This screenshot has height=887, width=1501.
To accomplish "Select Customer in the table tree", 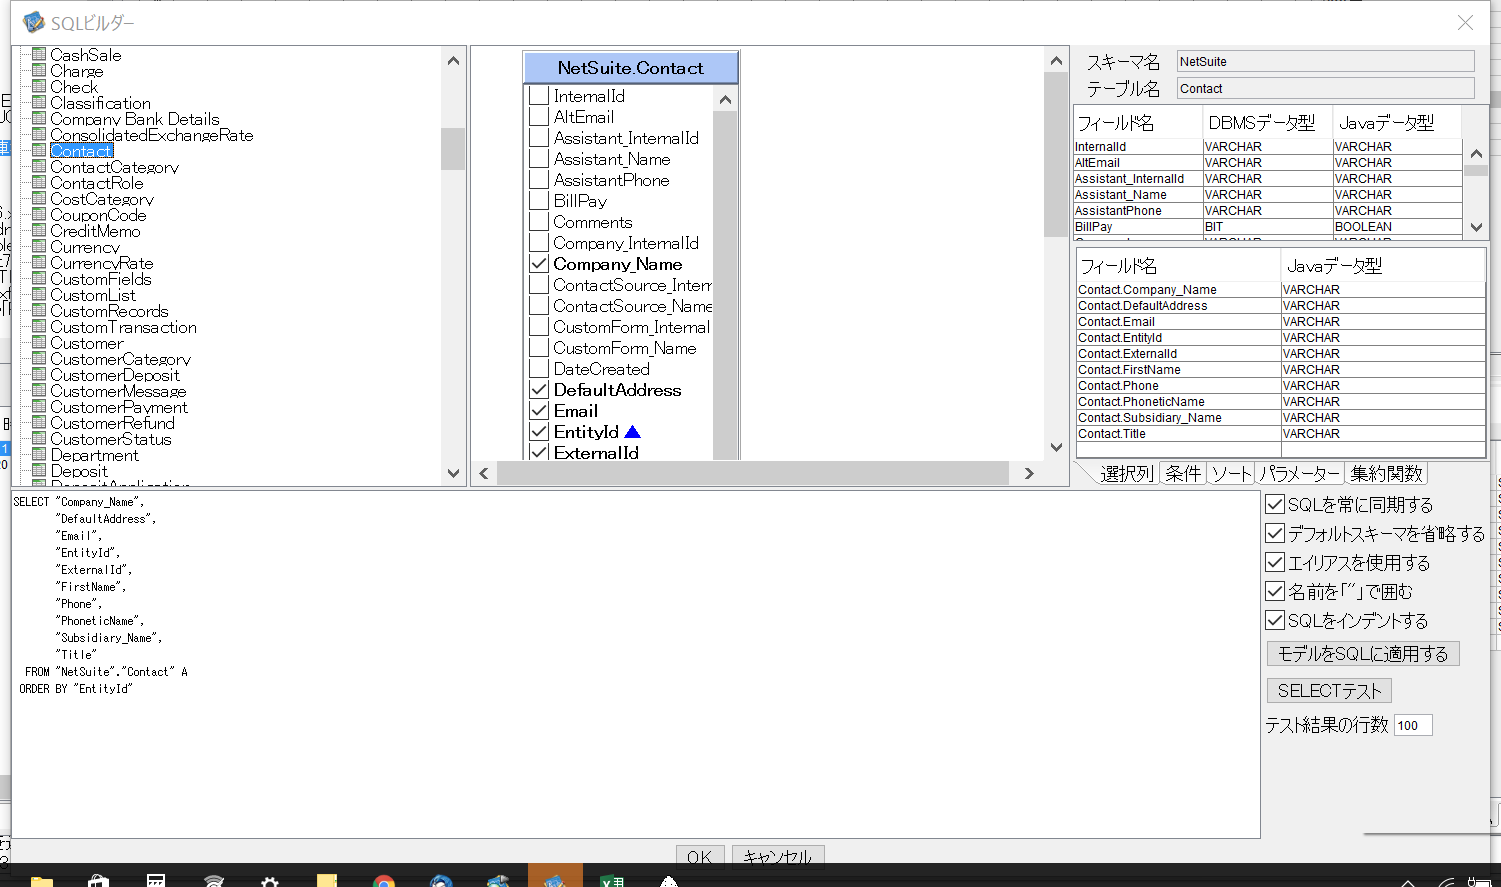I will coord(87,343).
